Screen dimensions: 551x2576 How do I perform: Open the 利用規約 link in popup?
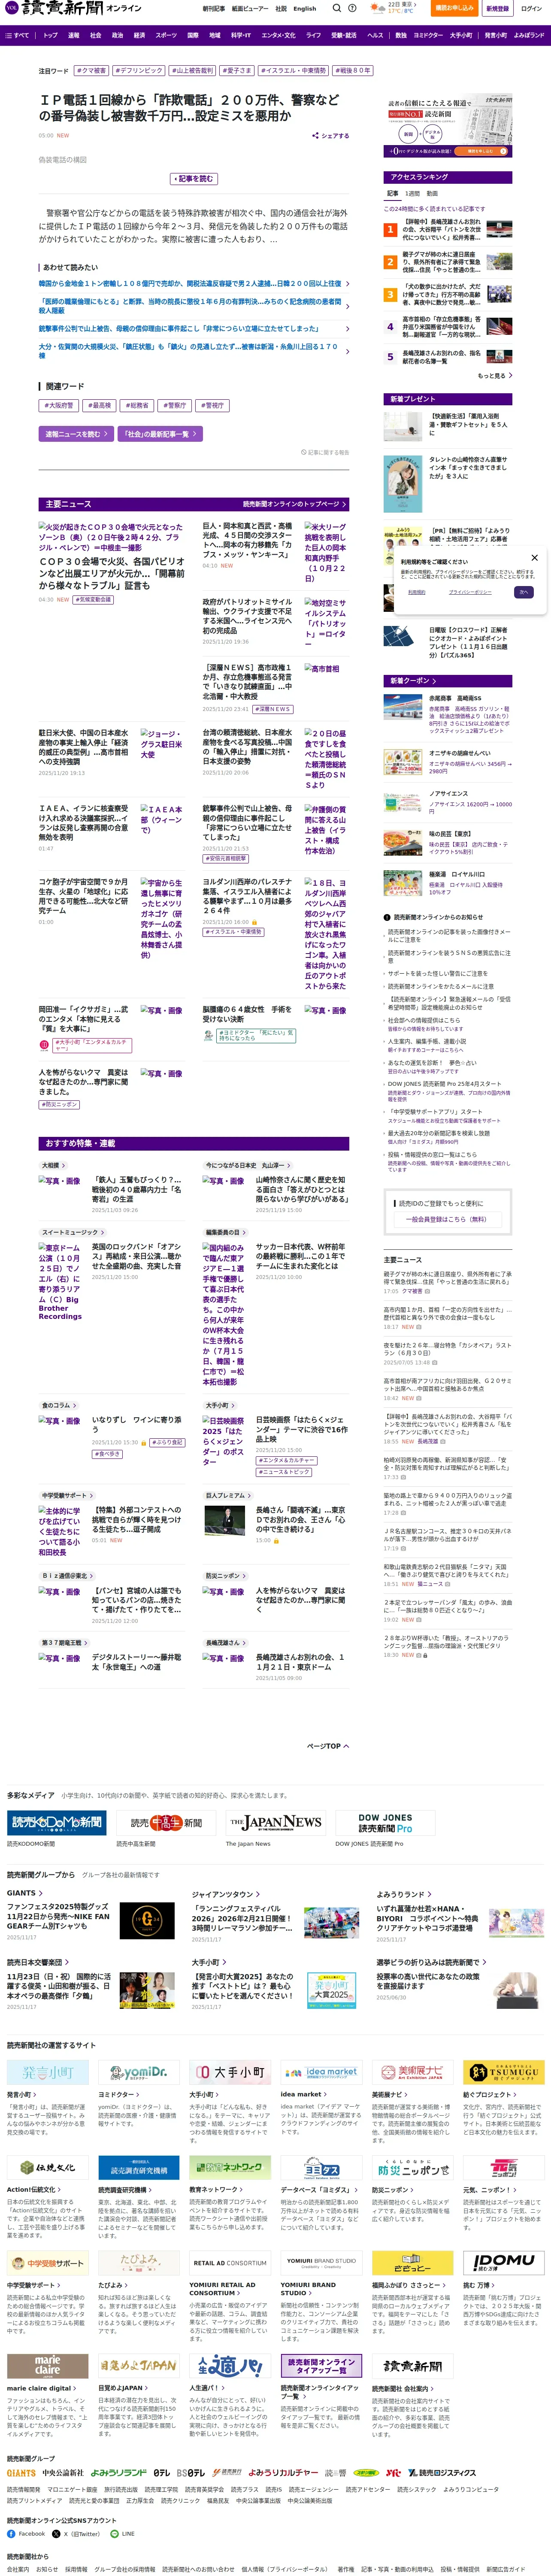click(x=417, y=592)
